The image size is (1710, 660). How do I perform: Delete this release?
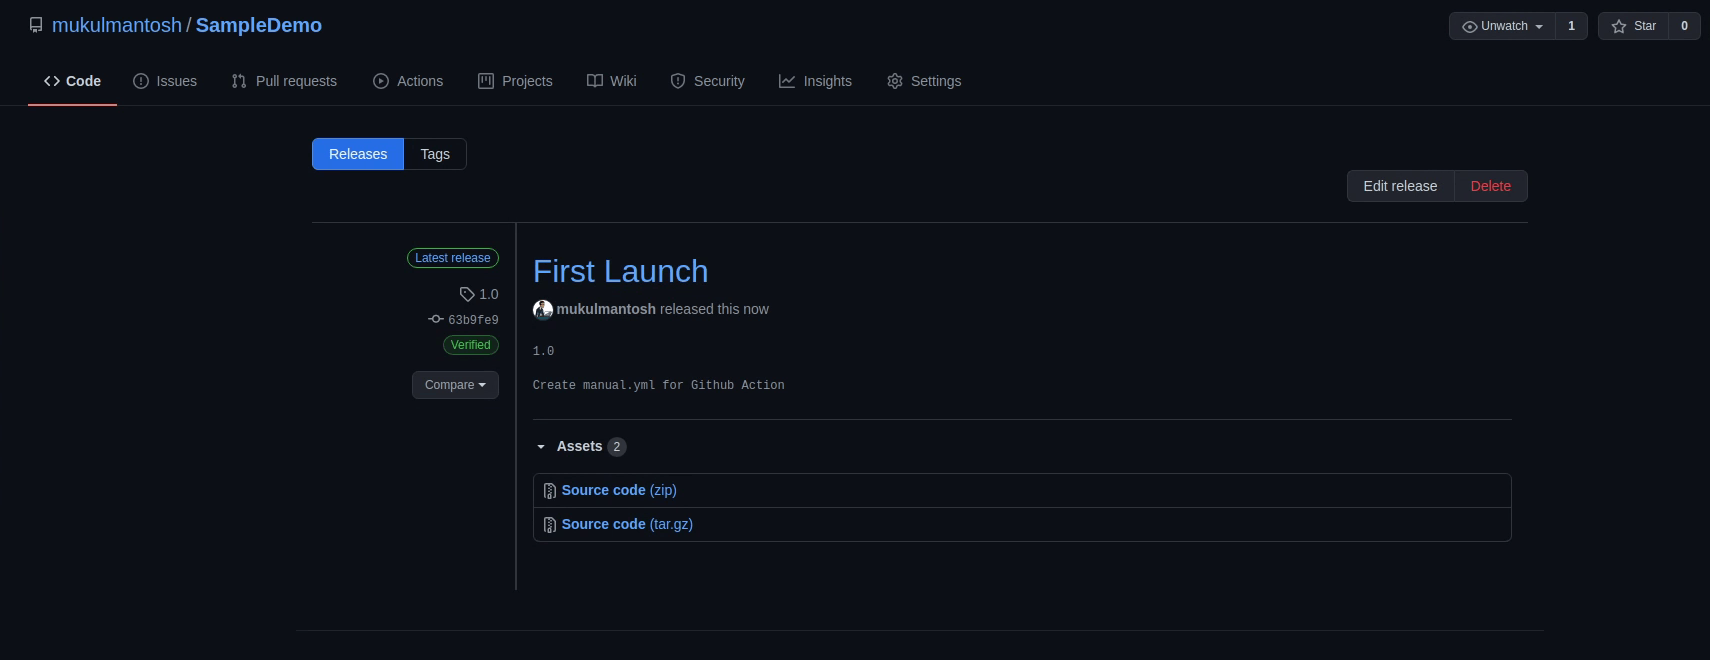(1490, 186)
